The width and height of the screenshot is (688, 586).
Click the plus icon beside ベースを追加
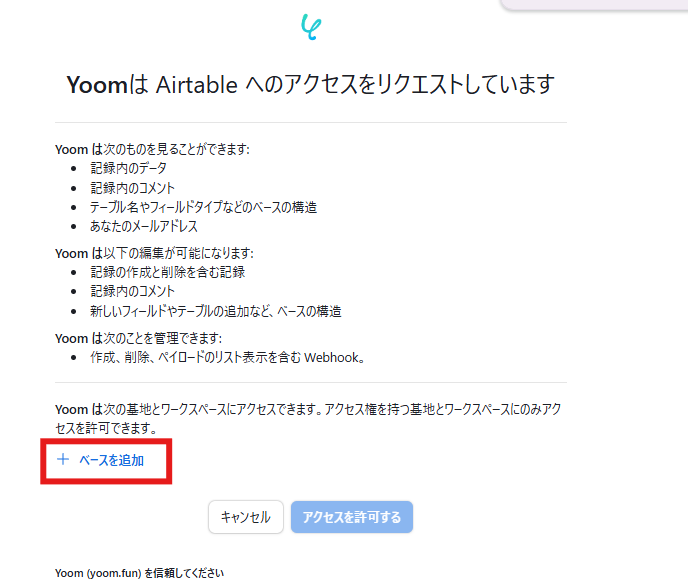(x=63, y=459)
